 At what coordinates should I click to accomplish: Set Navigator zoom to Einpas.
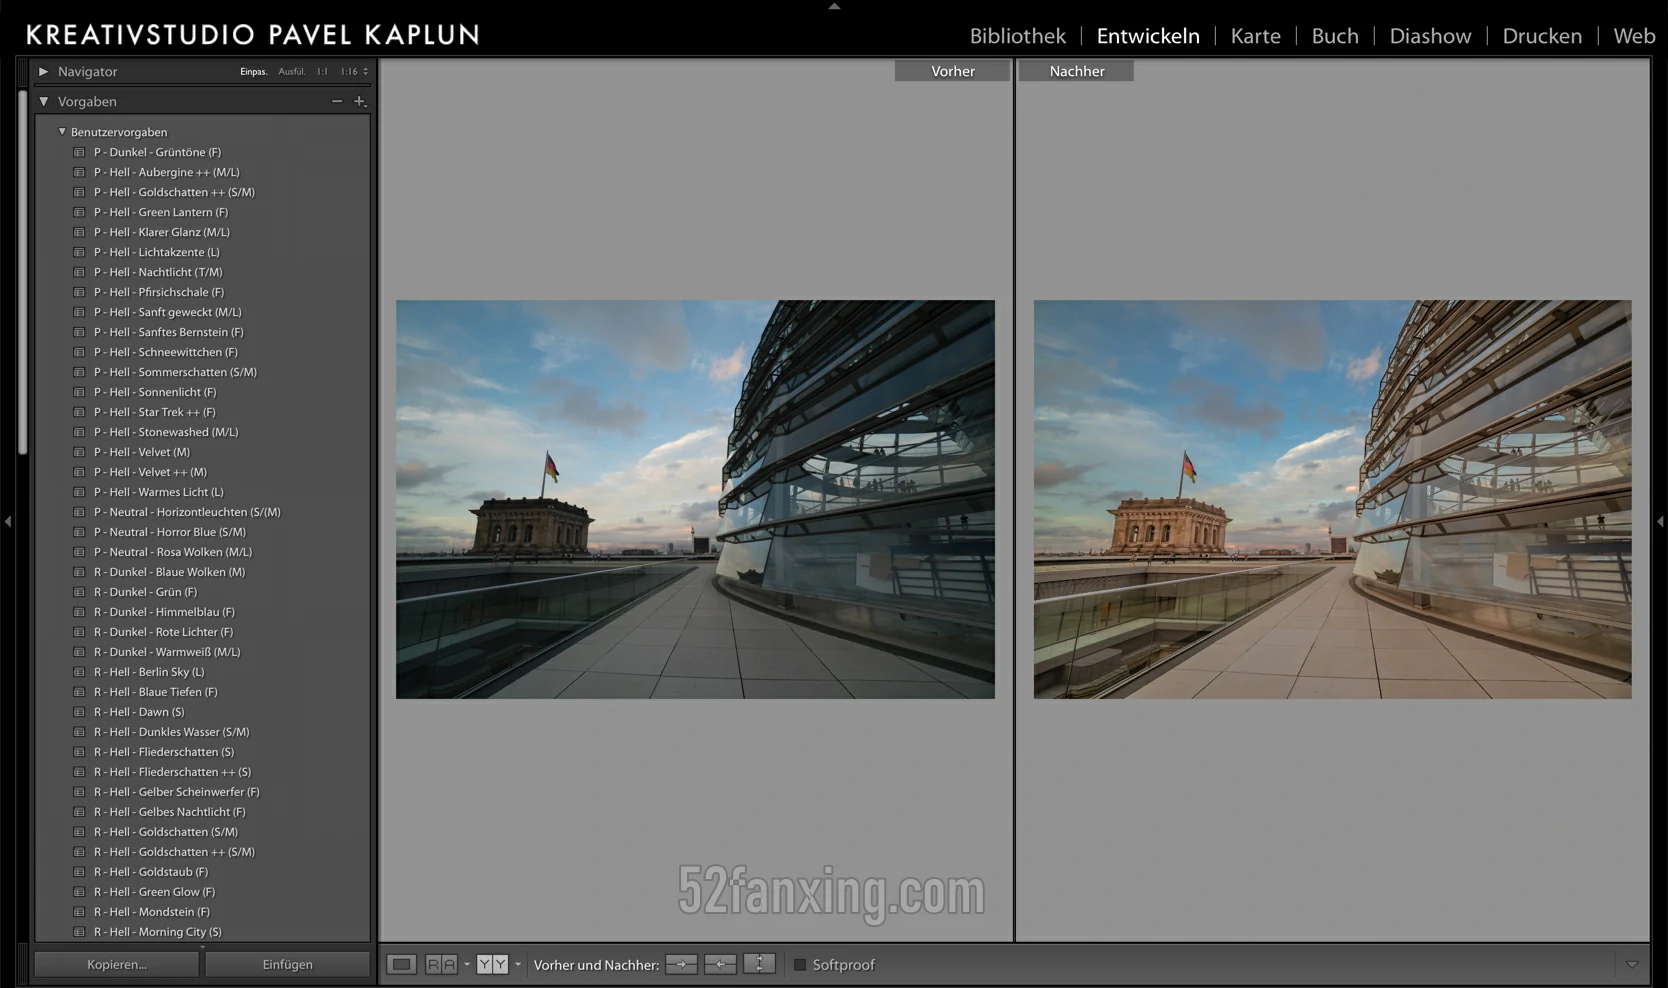254,72
